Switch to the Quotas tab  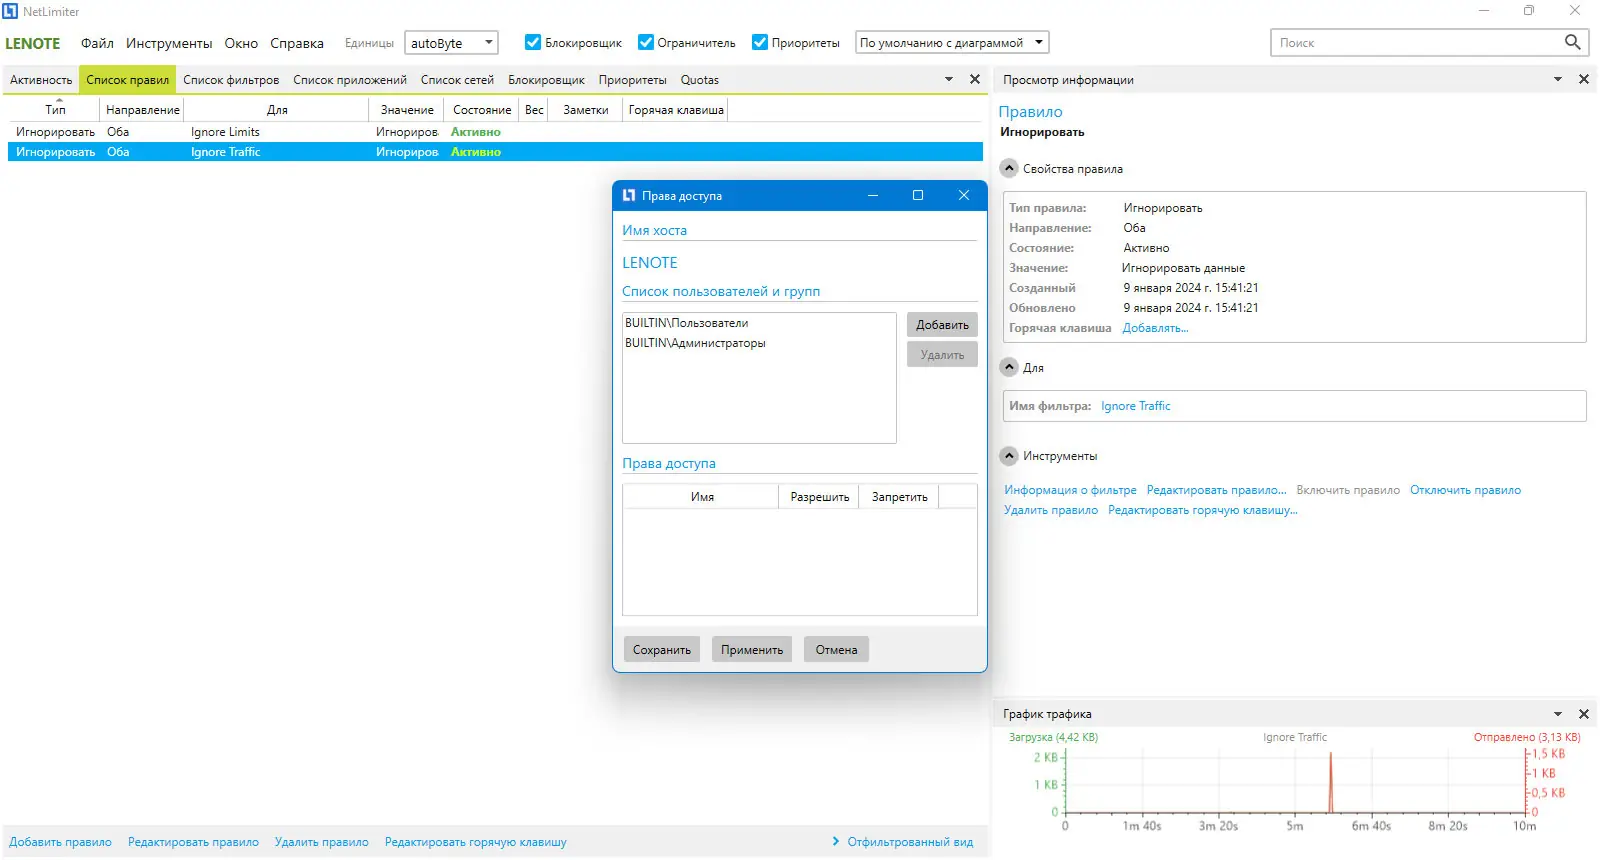(700, 80)
